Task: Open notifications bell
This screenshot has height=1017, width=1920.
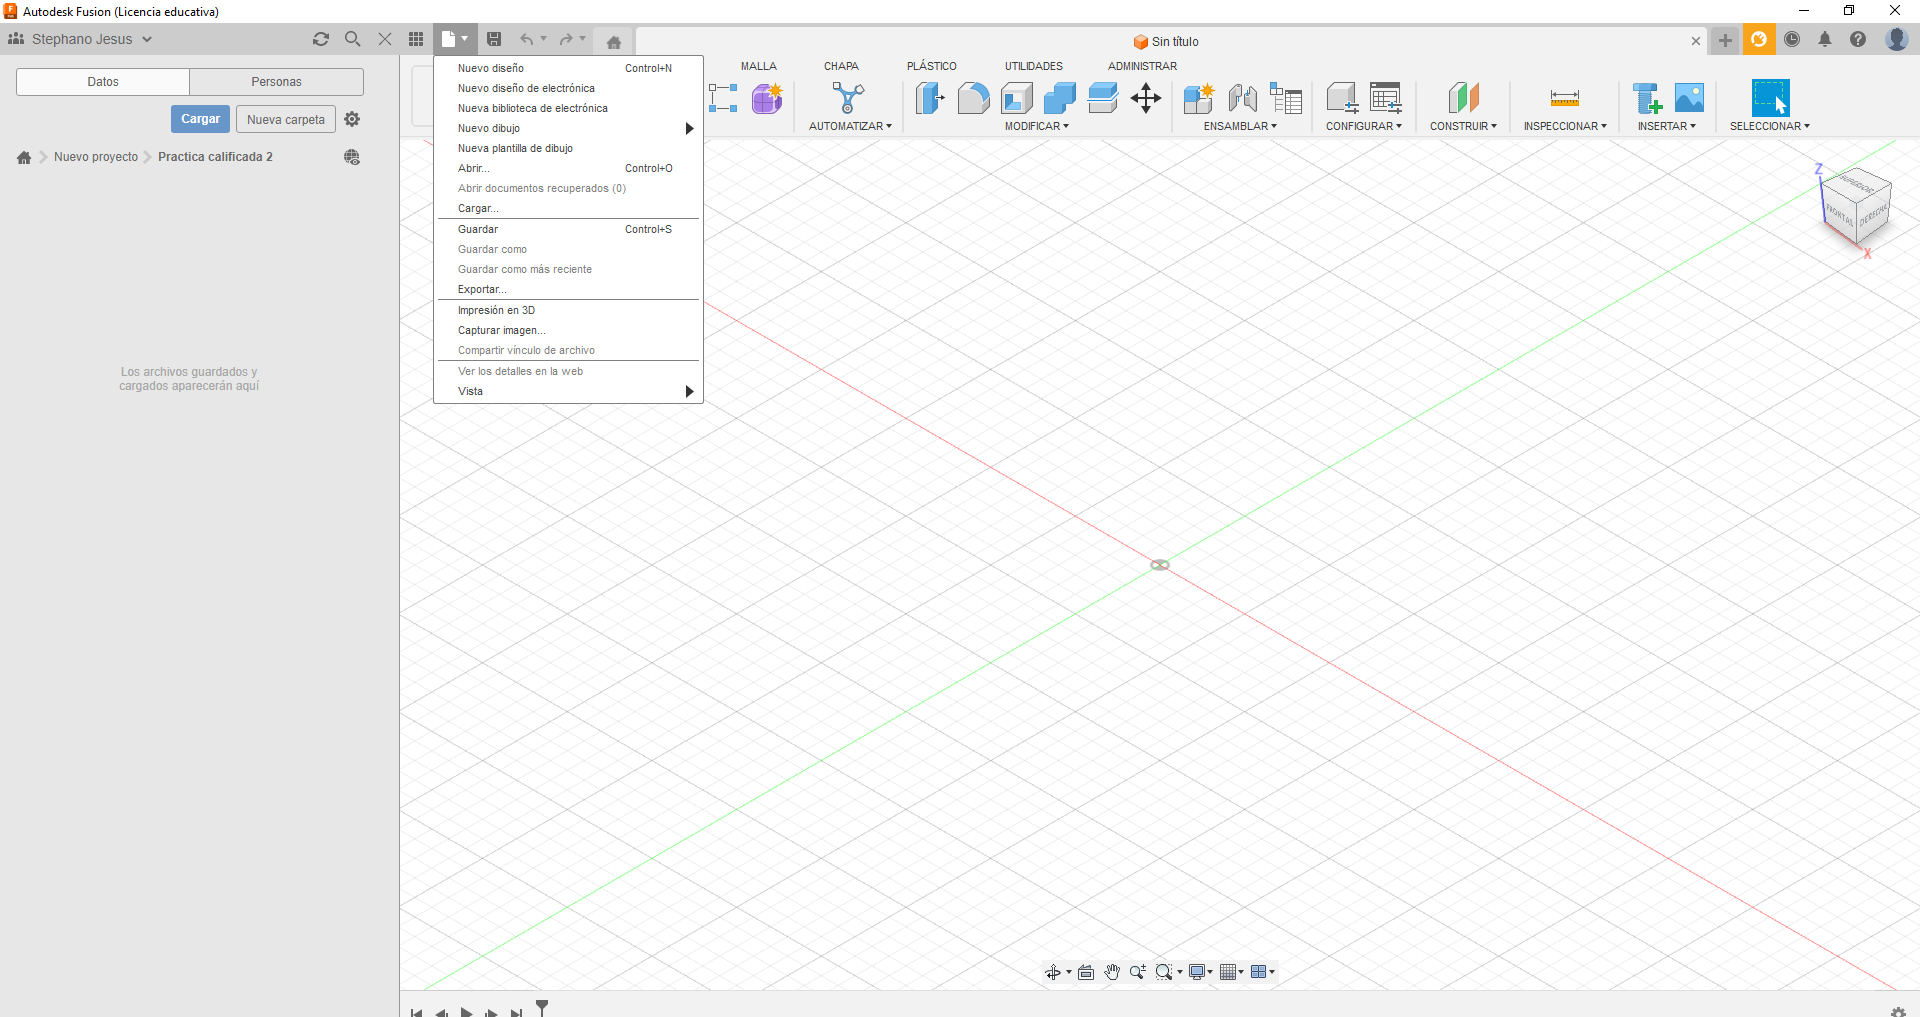Action: 1825,39
